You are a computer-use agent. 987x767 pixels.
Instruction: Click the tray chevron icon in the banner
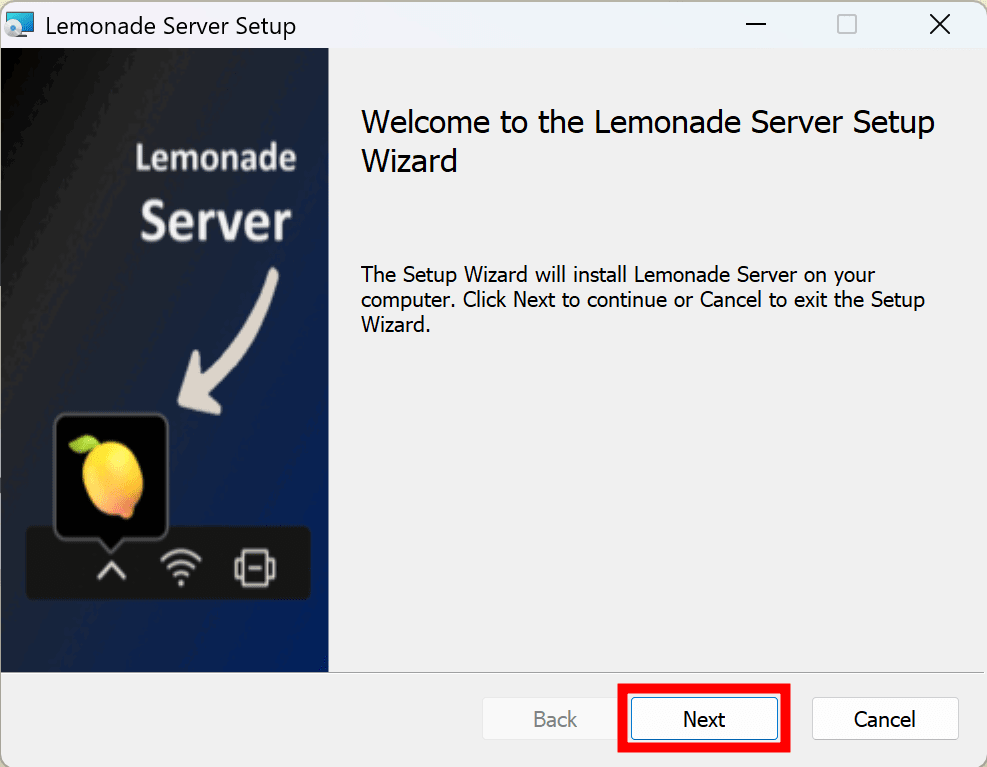point(111,570)
